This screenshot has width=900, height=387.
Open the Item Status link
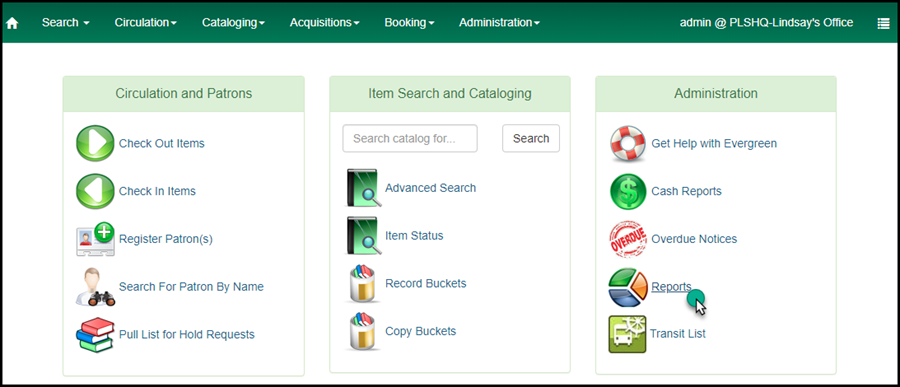pos(414,235)
